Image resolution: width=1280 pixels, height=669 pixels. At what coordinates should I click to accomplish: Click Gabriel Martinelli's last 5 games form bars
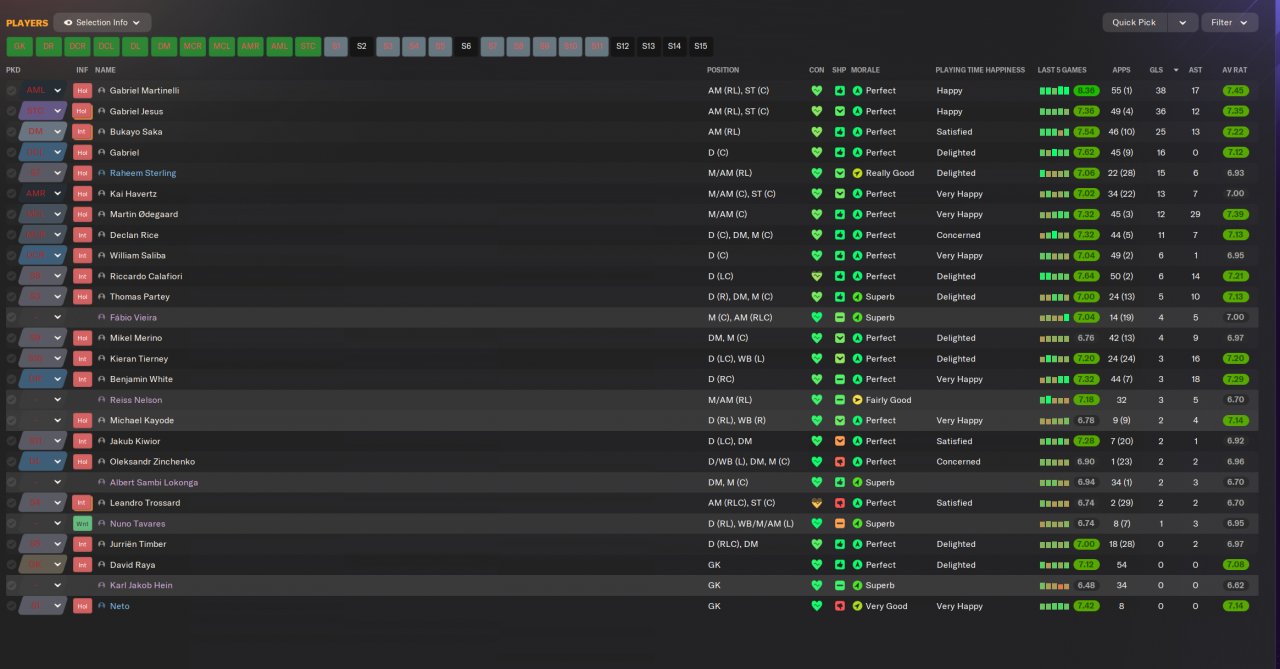pos(1054,91)
